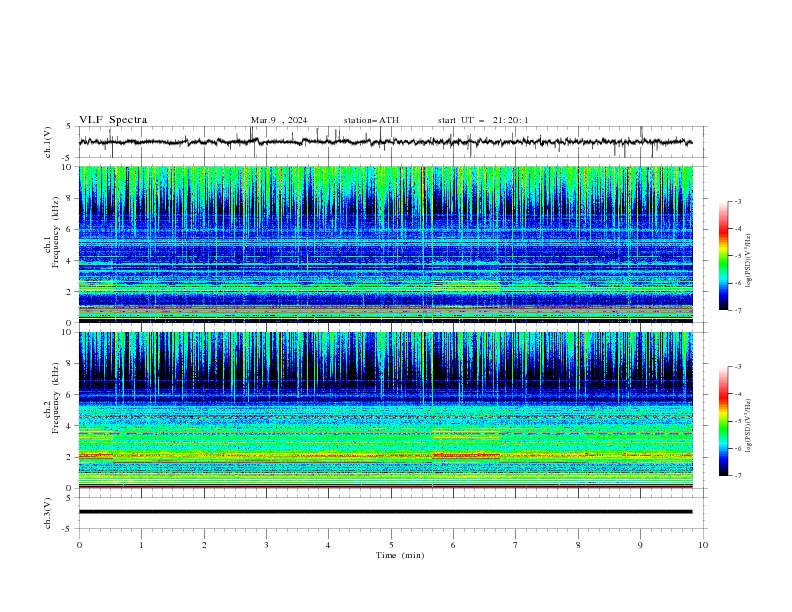The image size is (792, 612).
Task: Click the ch.1 spectrogram panel
Action: [x=386, y=244]
